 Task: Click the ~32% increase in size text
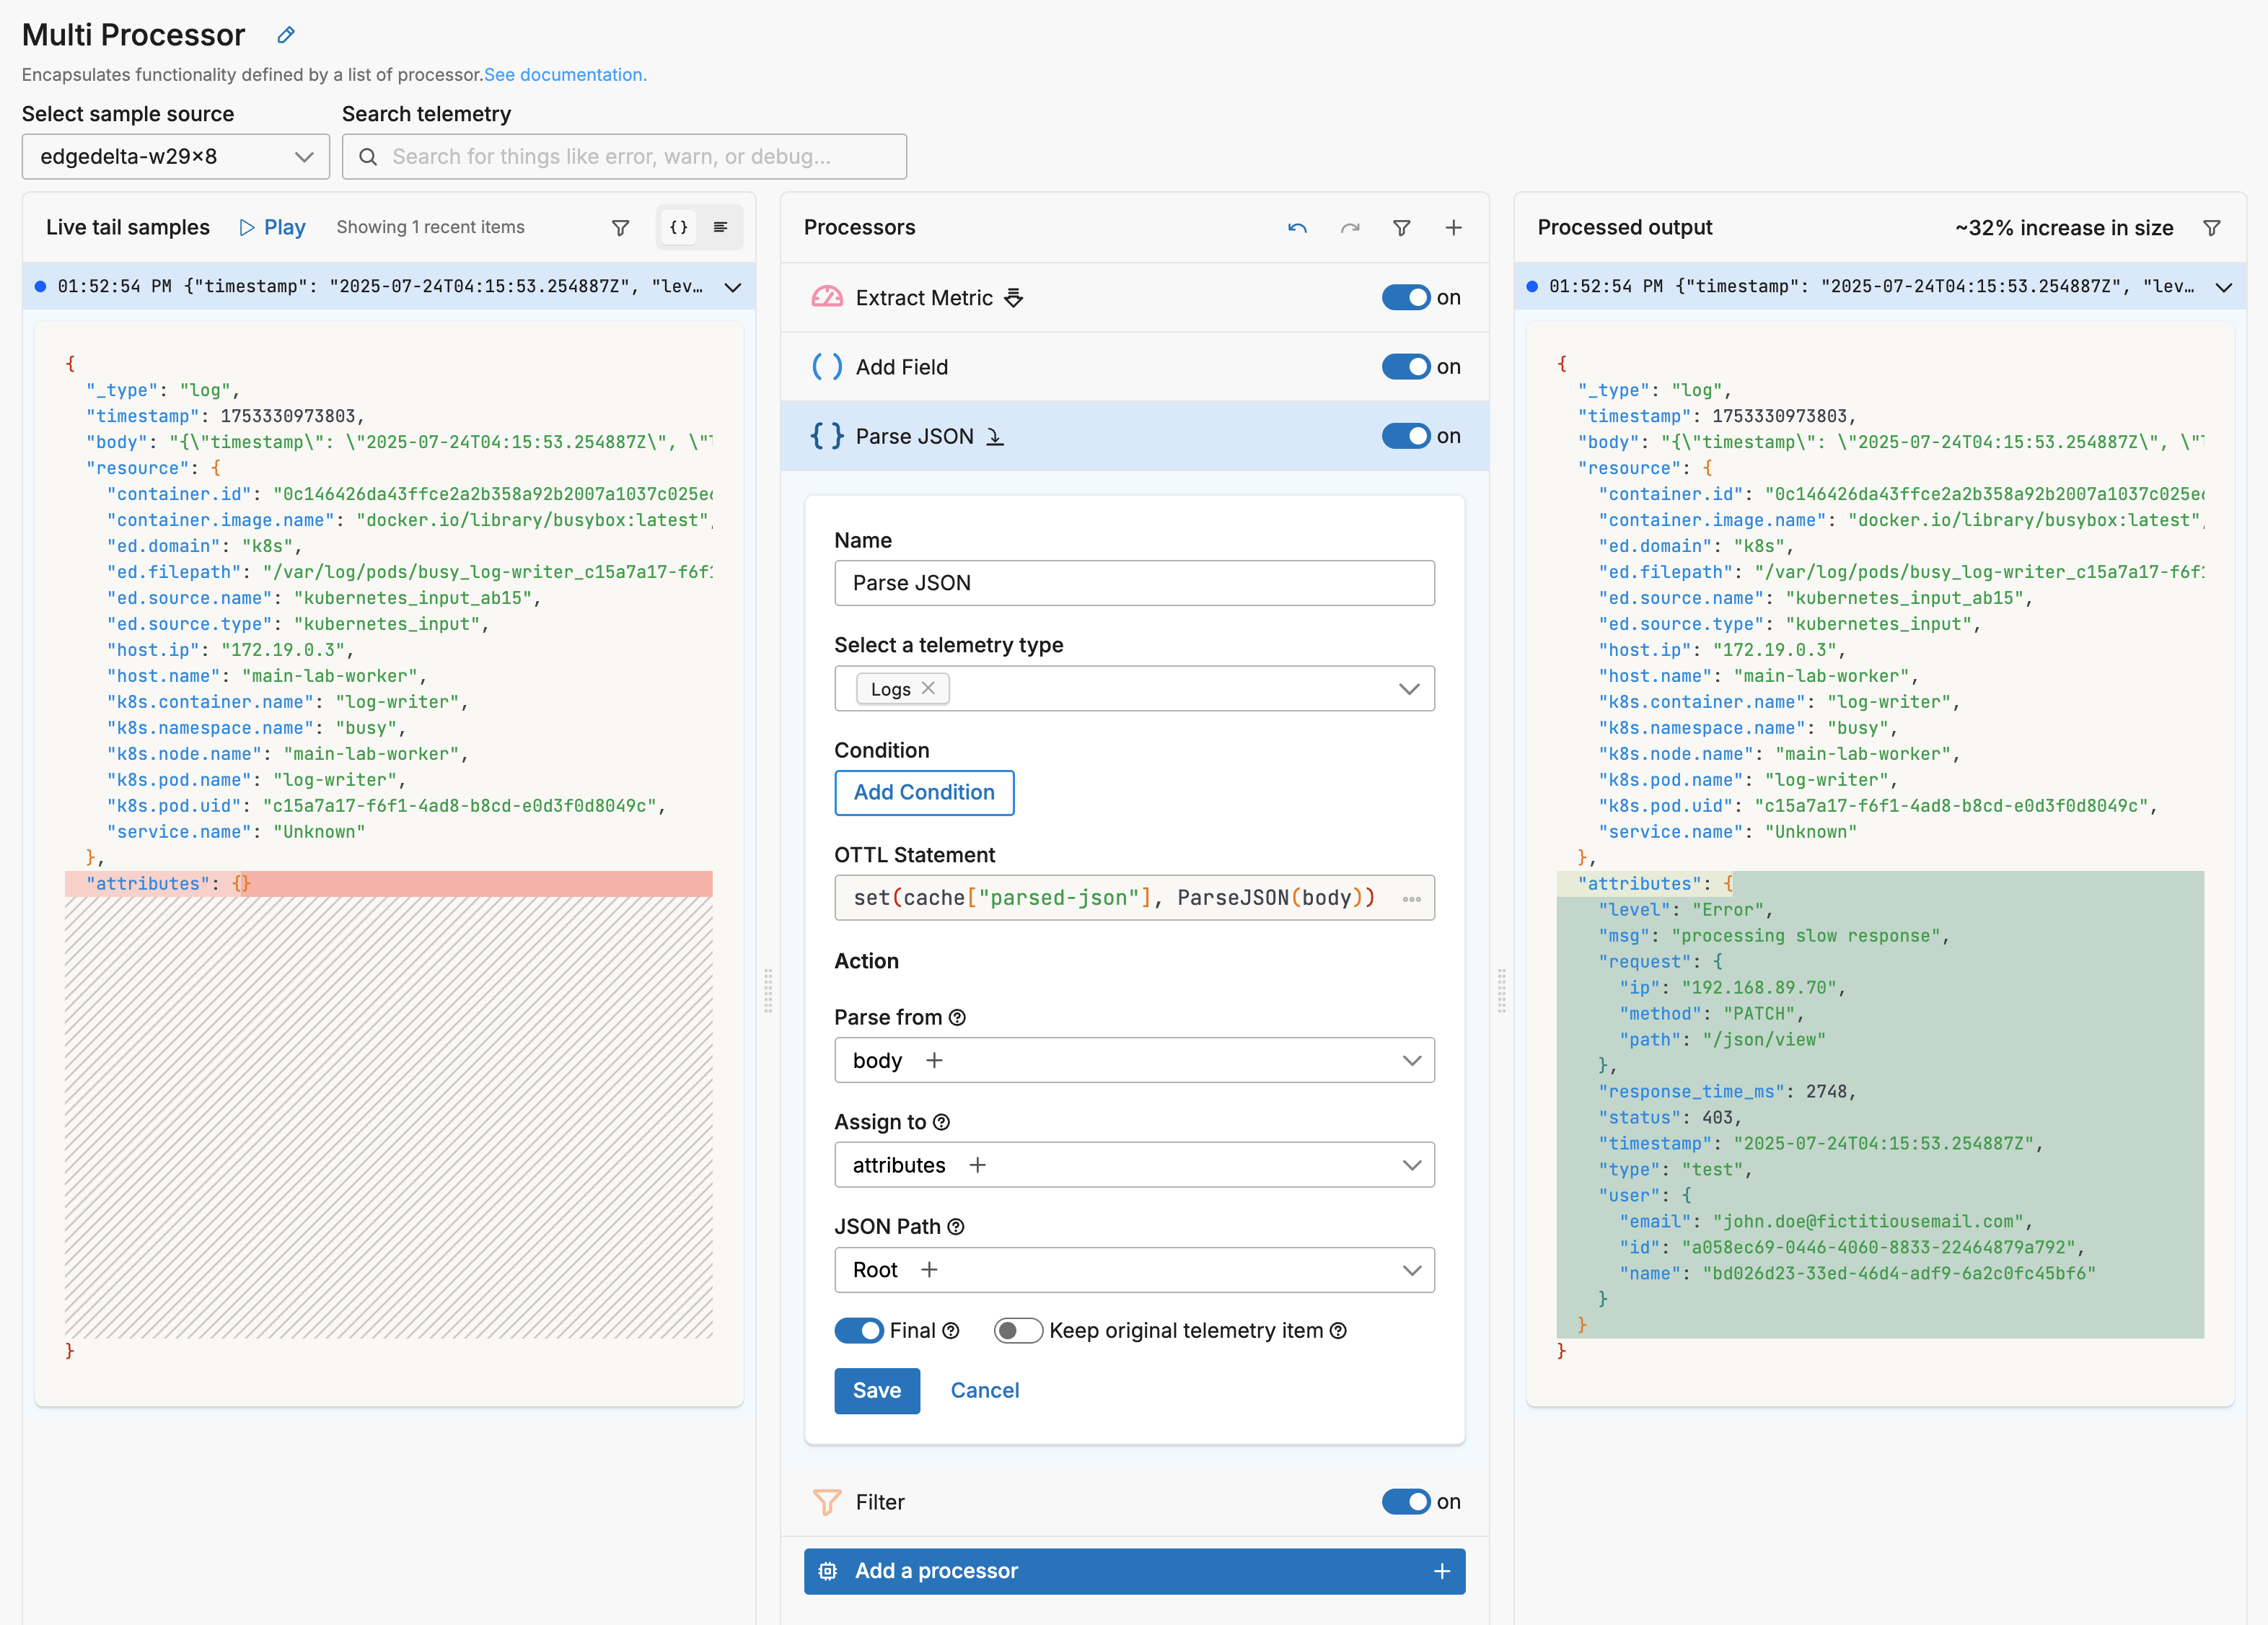pyautogui.click(x=2064, y=228)
